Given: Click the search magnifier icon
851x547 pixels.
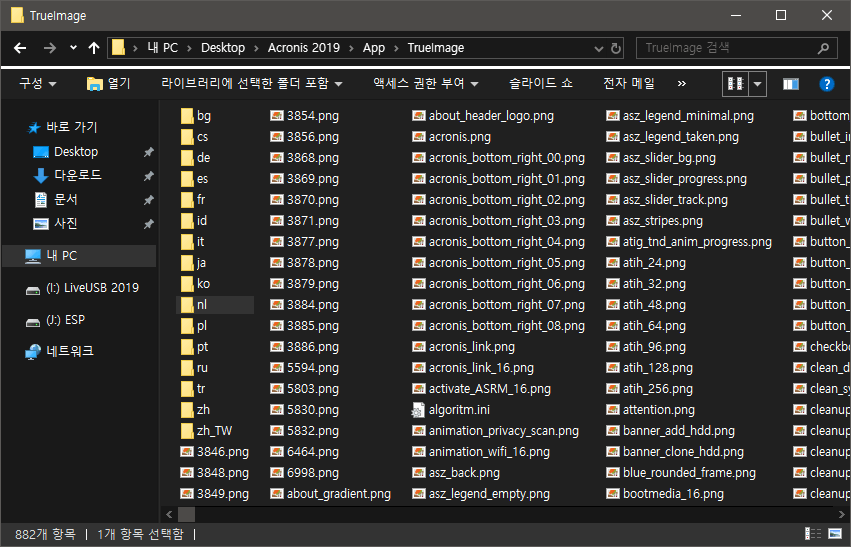Looking at the screenshot, I should click(x=823, y=48).
